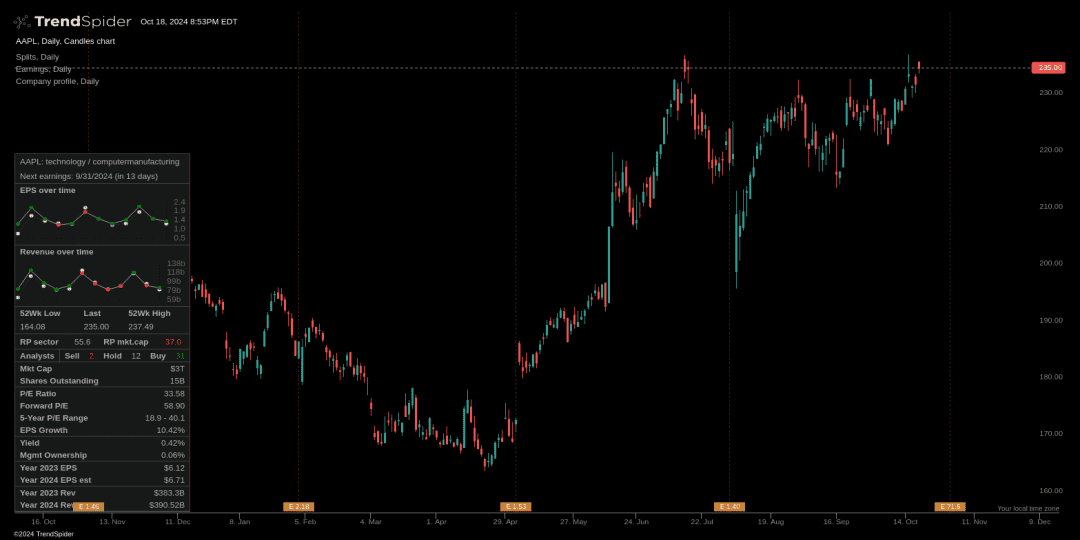
Task: Click the E 1.53 earnings marker
Action: pos(516,507)
